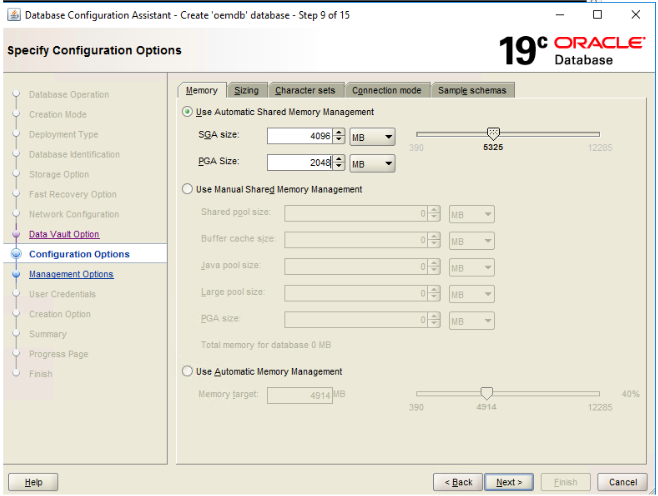Screen dimensions: 658x496
Task: Close the Database Configuration Assistant window
Action: [636, 15]
